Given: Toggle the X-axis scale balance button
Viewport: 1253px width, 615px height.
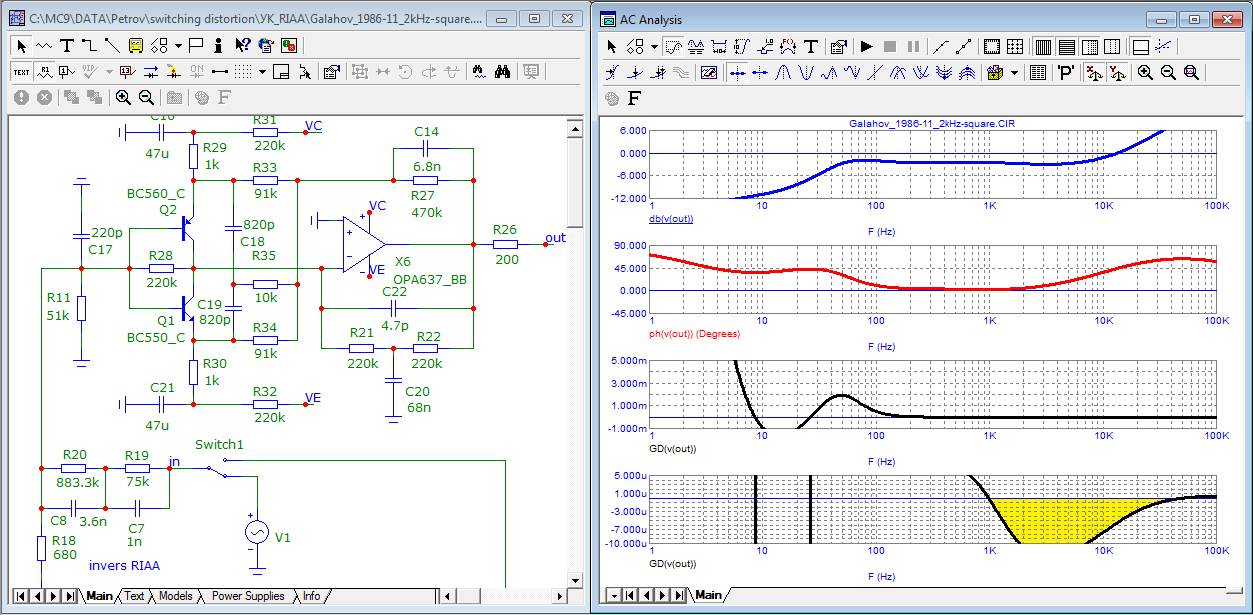Looking at the screenshot, I should (1093, 72).
